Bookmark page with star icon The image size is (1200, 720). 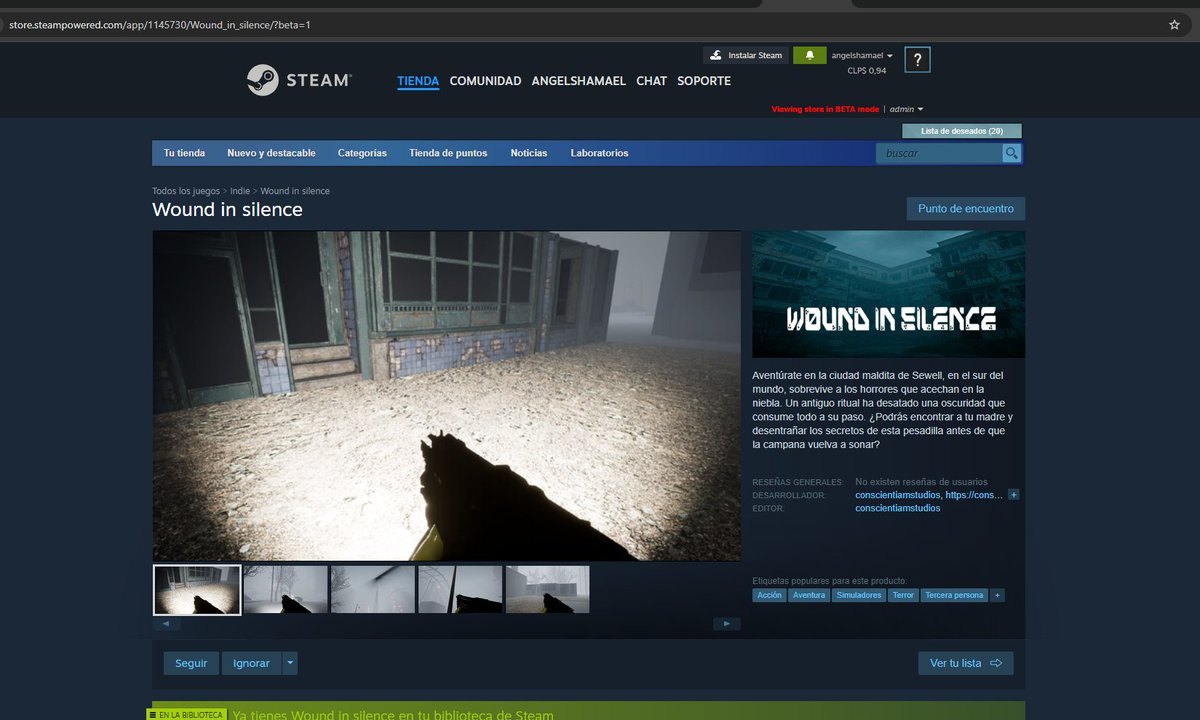tap(1174, 24)
